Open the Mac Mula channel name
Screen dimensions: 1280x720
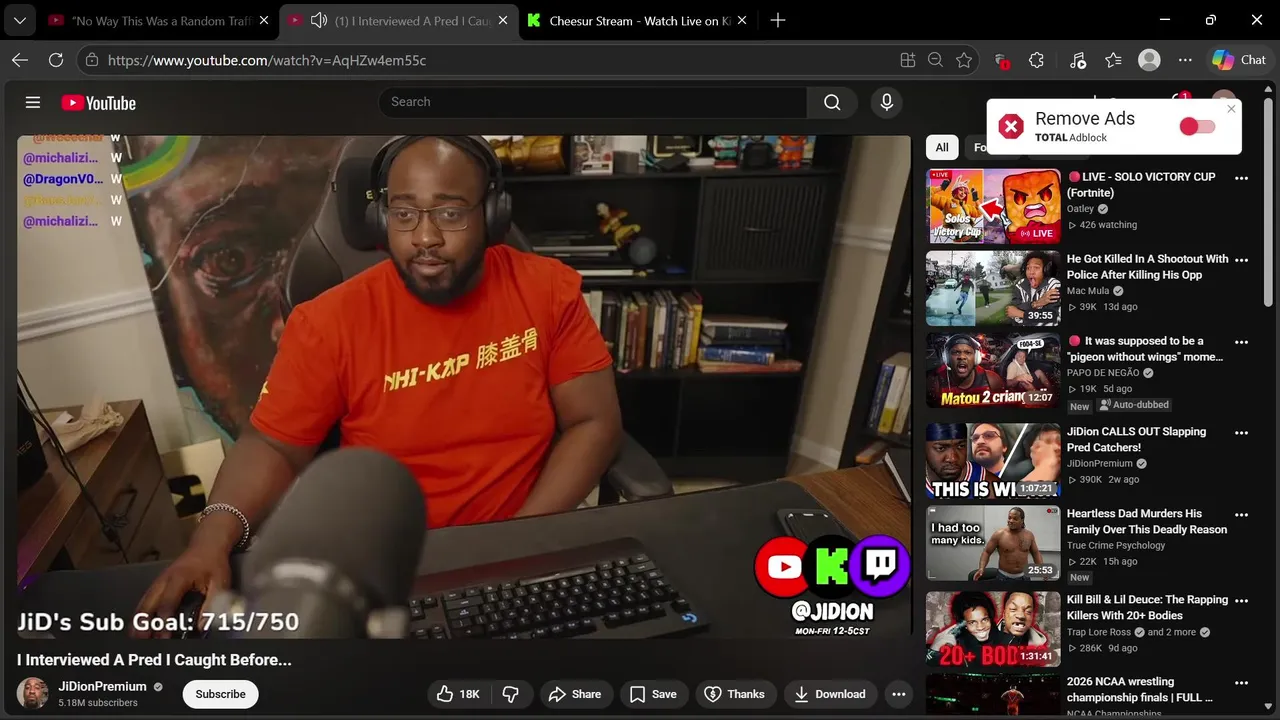[1088, 291]
